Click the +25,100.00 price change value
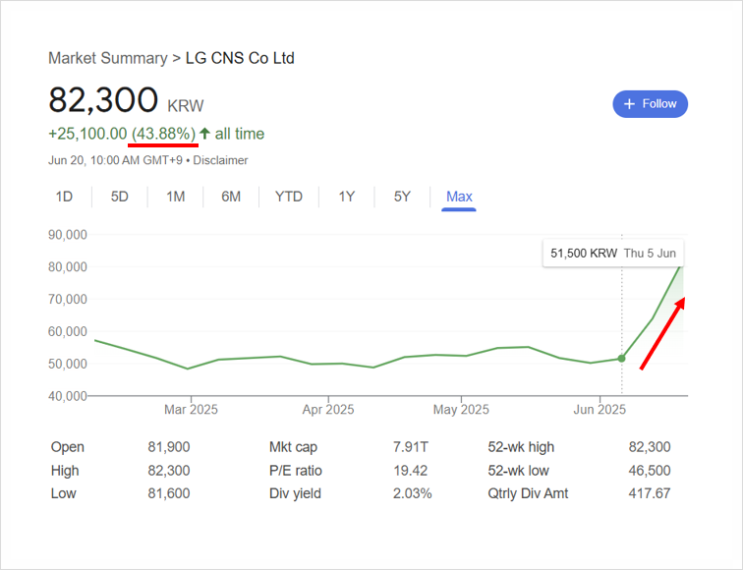This screenshot has width=743, height=570. (x=88, y=134)
